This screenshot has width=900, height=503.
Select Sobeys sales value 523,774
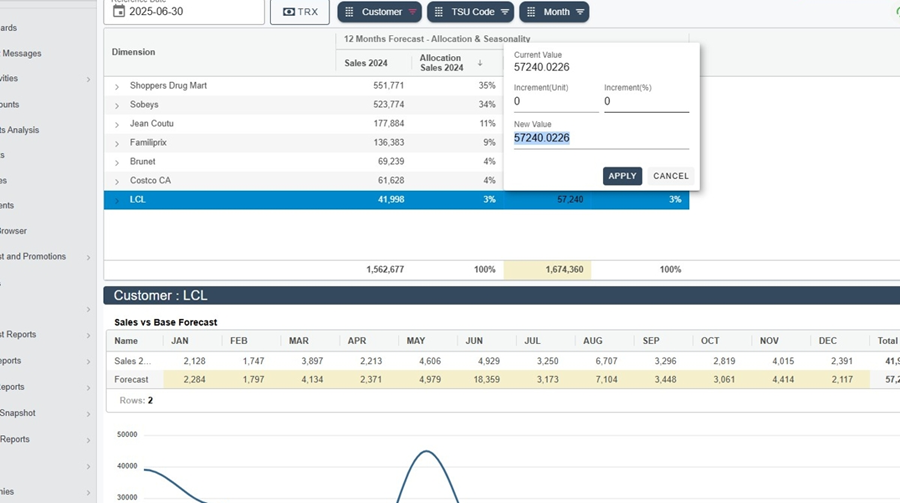tap(389, 105)
